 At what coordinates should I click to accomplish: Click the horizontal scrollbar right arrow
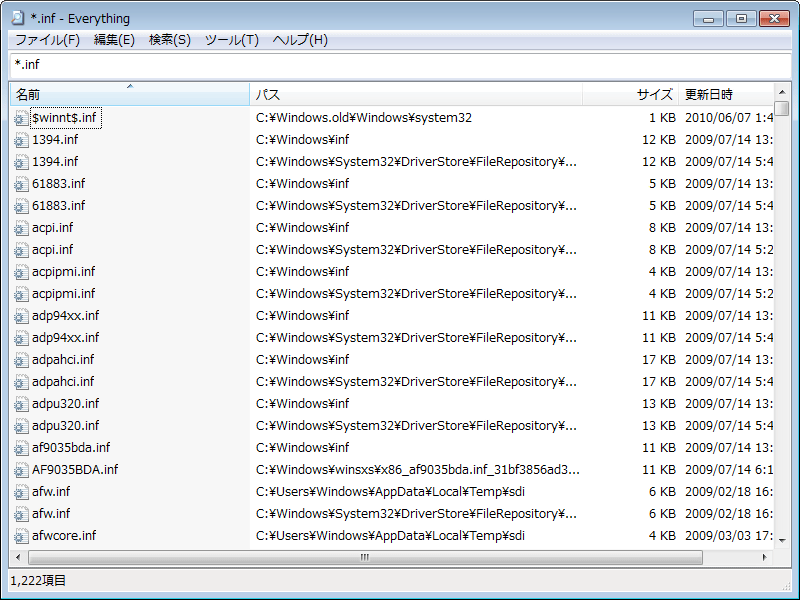[x=764, y=557]
